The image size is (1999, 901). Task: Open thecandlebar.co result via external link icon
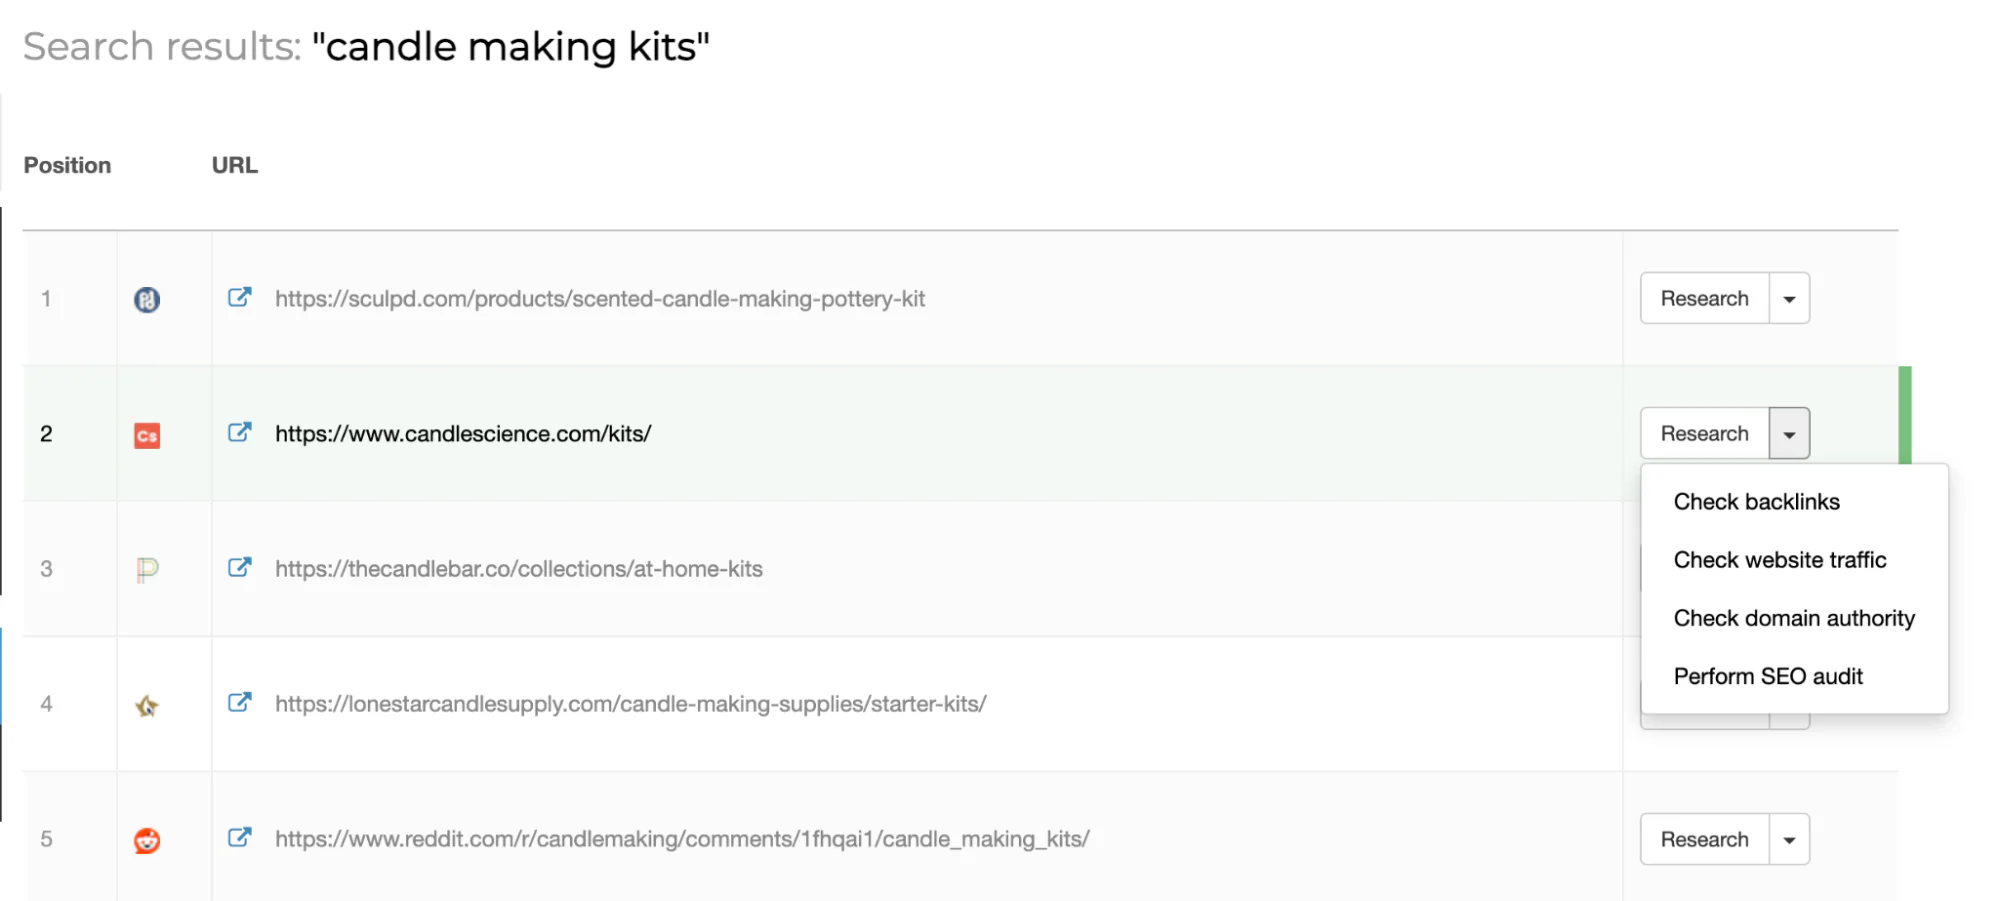point(239,567)
